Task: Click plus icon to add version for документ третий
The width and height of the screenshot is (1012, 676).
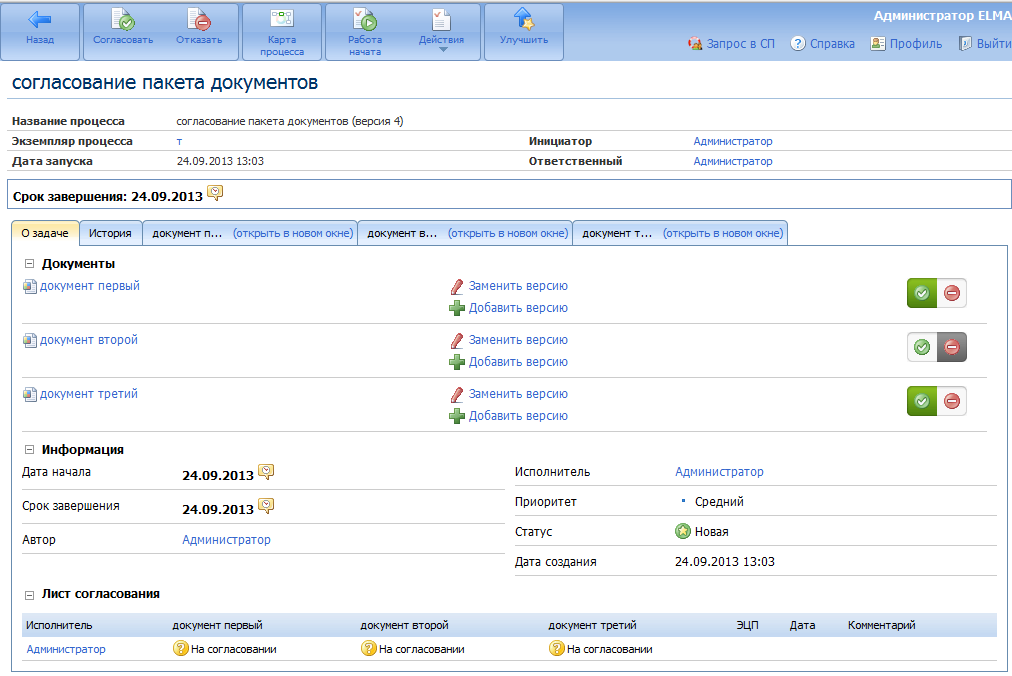Action: point(457,416)
